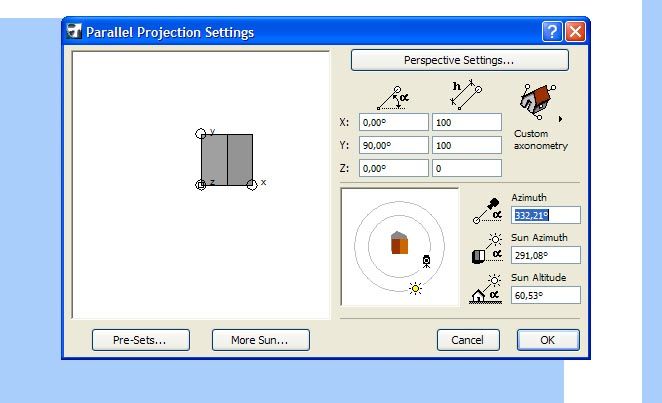
Task: Open More Sun options
Action: point(260,340)
